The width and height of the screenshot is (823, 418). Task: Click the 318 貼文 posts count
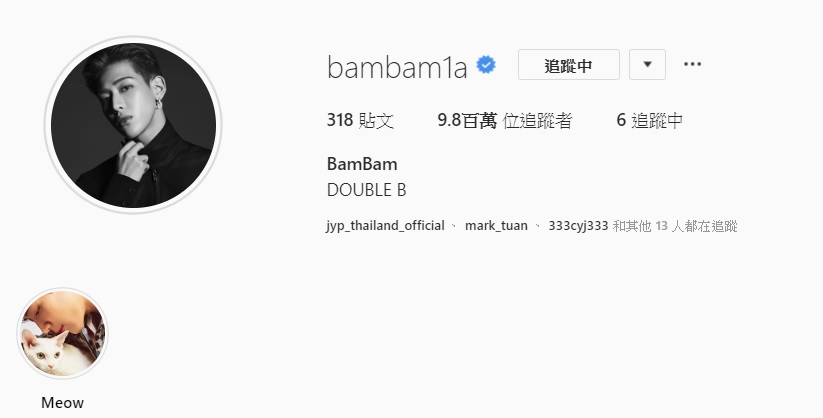(360, 121)
